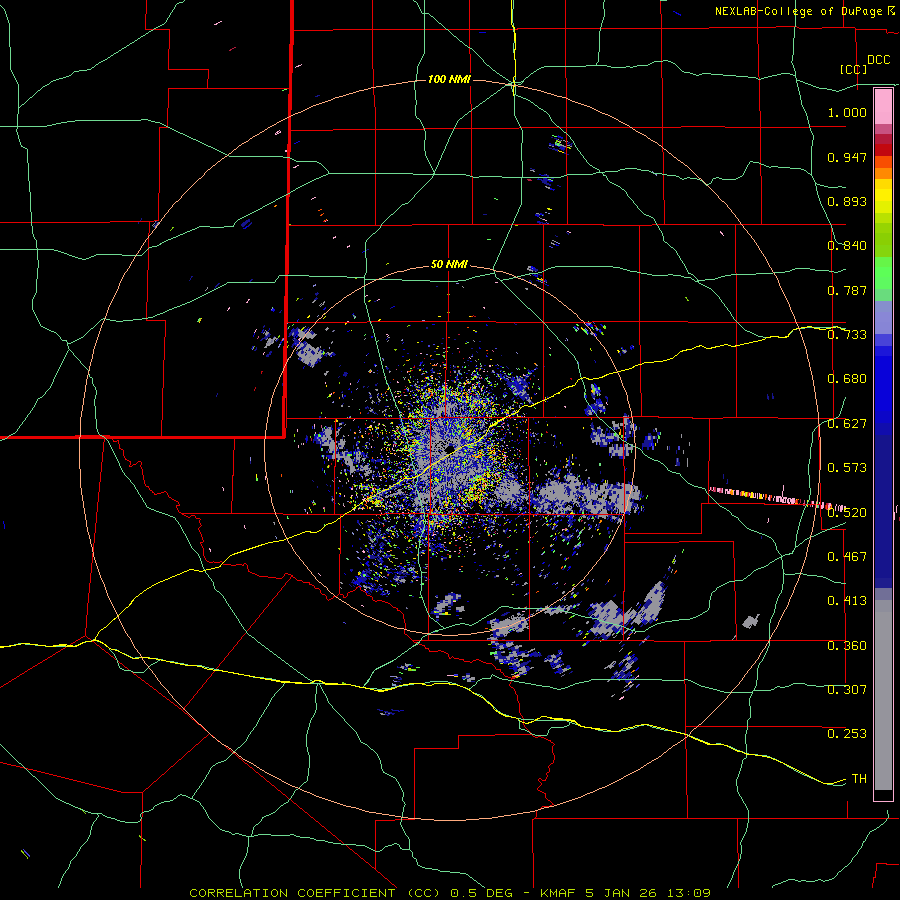
Task: Click the 0.520 legend value
Action: (847, 513)
